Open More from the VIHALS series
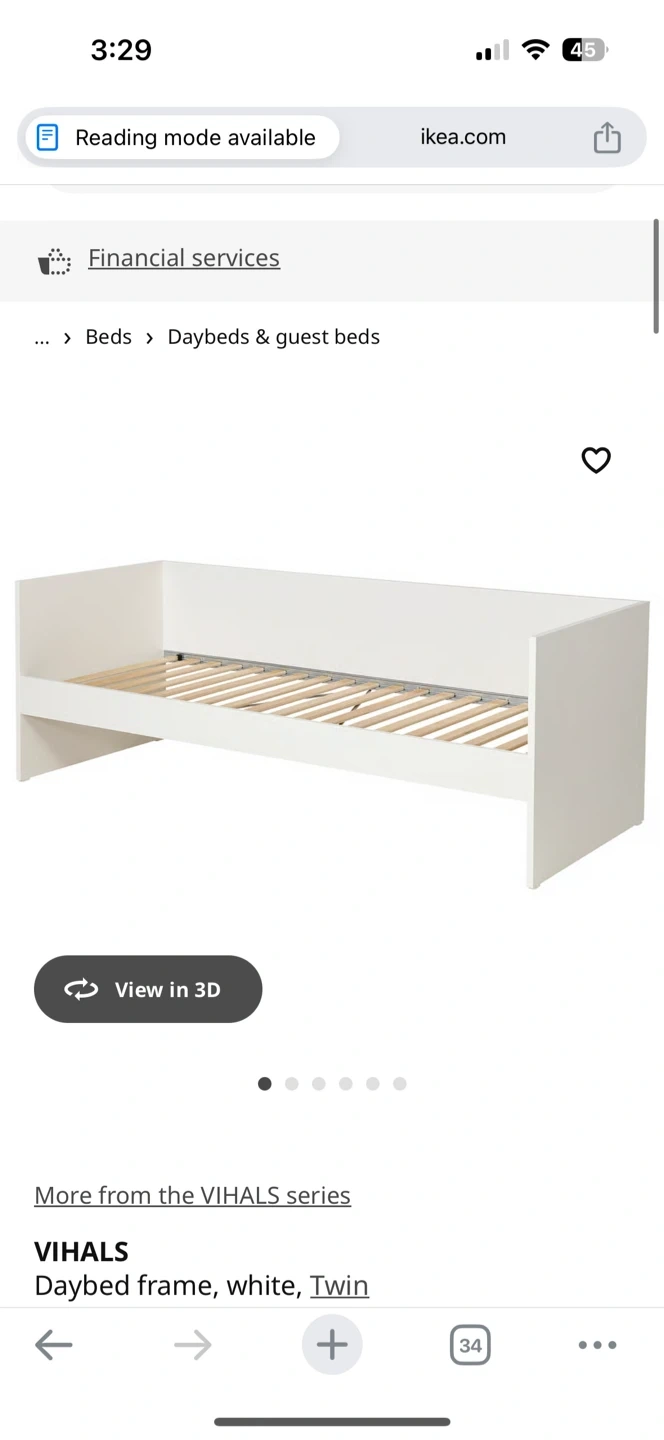 pyautogui.click(x=192, y=1195)
